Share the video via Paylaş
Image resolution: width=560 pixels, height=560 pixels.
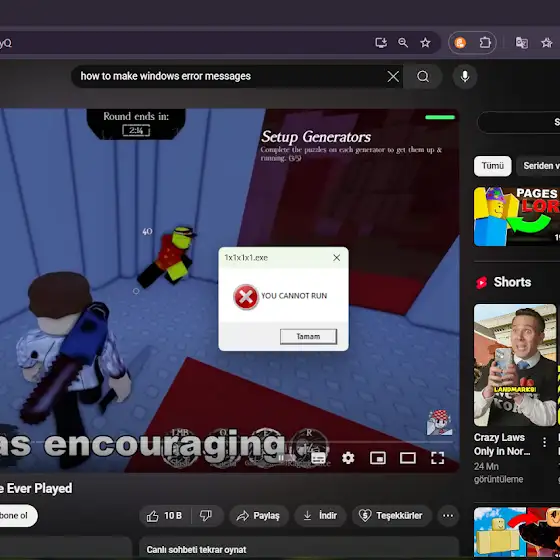tap(258, 516)
